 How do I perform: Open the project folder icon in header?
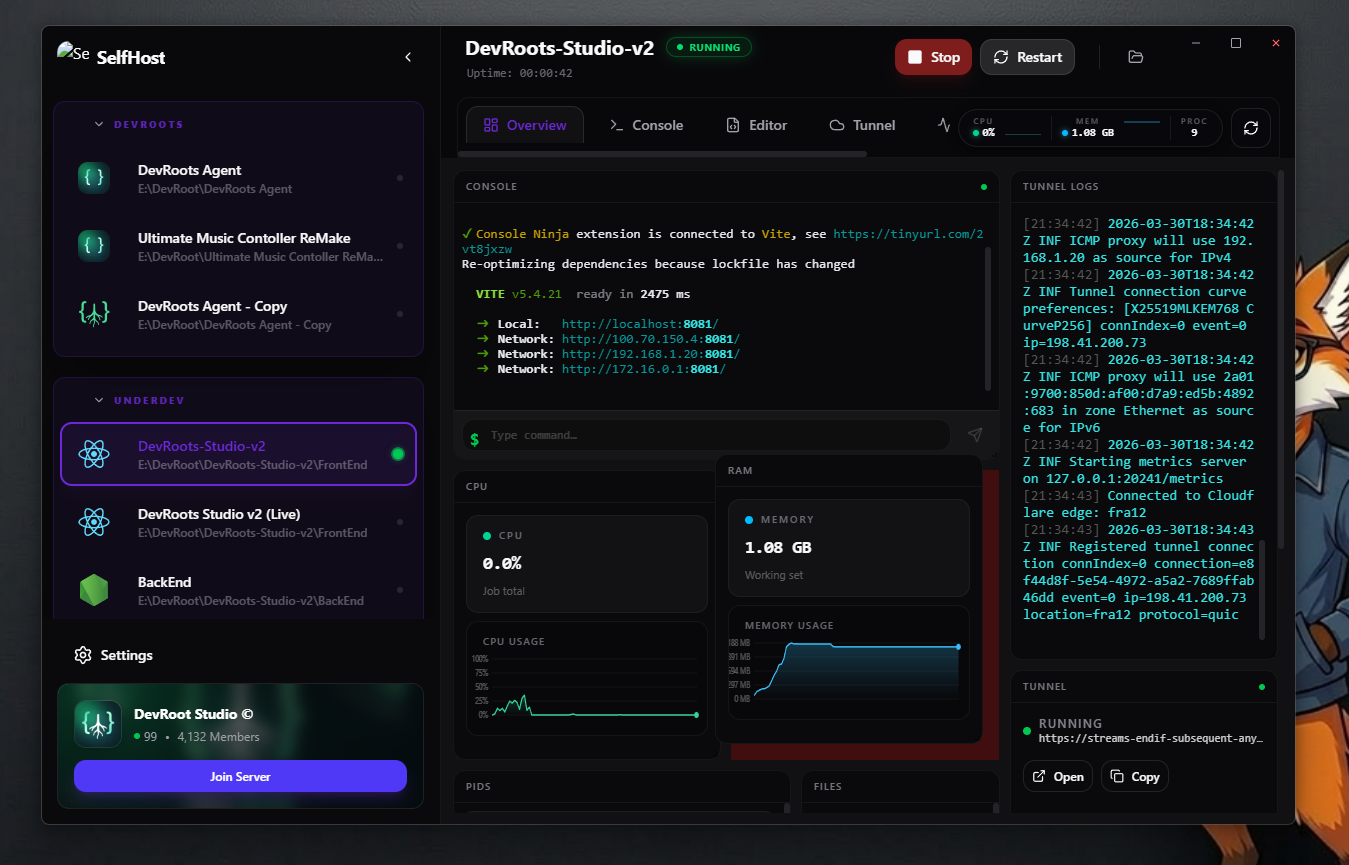1135,57
